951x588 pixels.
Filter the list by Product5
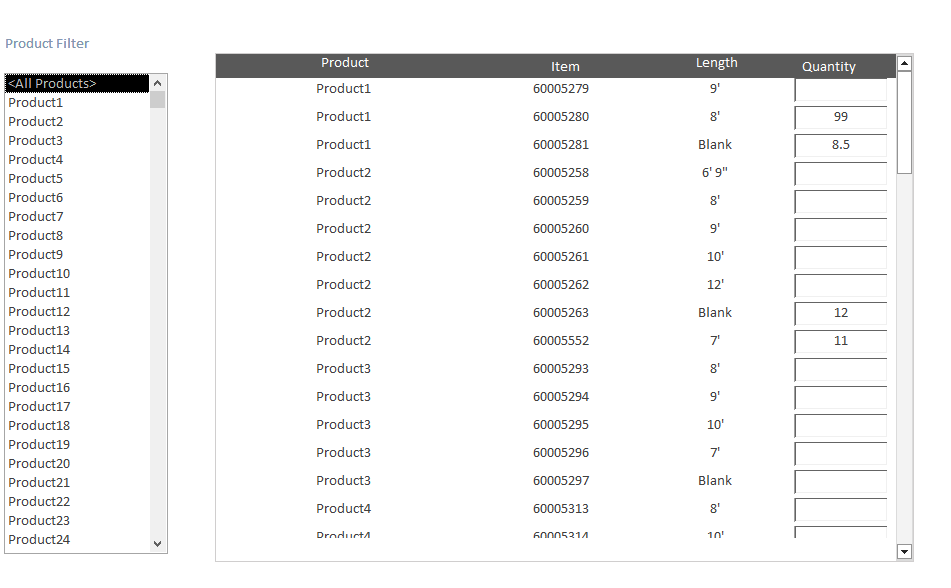coord(36,179)
